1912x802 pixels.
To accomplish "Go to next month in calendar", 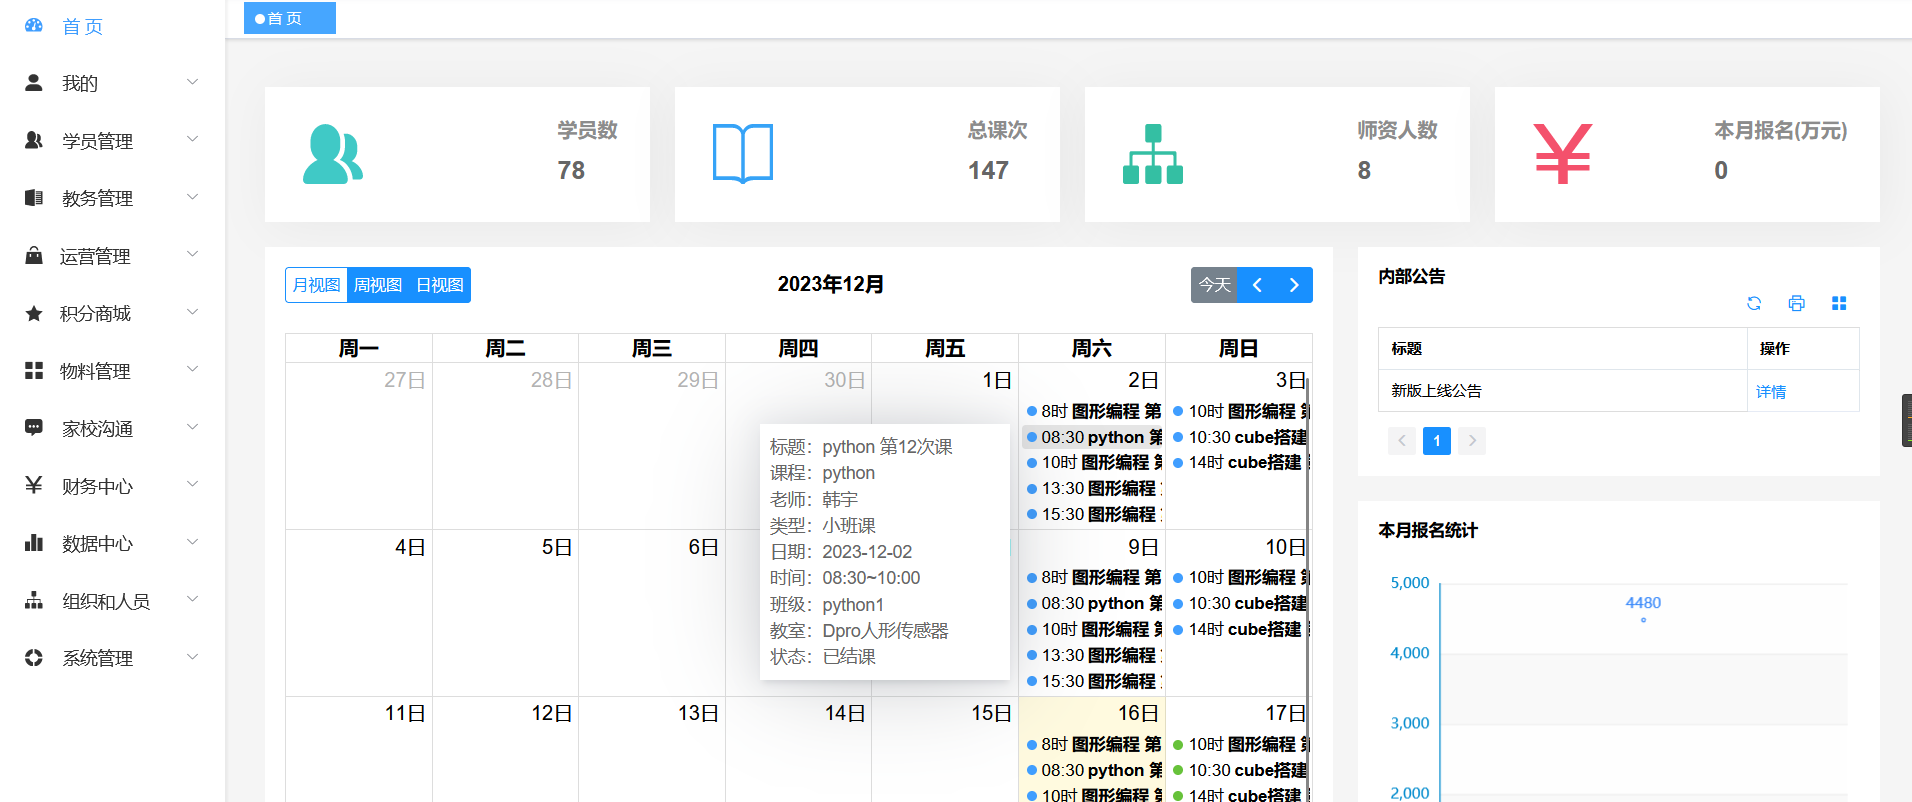I will (x=1294, y=285).
